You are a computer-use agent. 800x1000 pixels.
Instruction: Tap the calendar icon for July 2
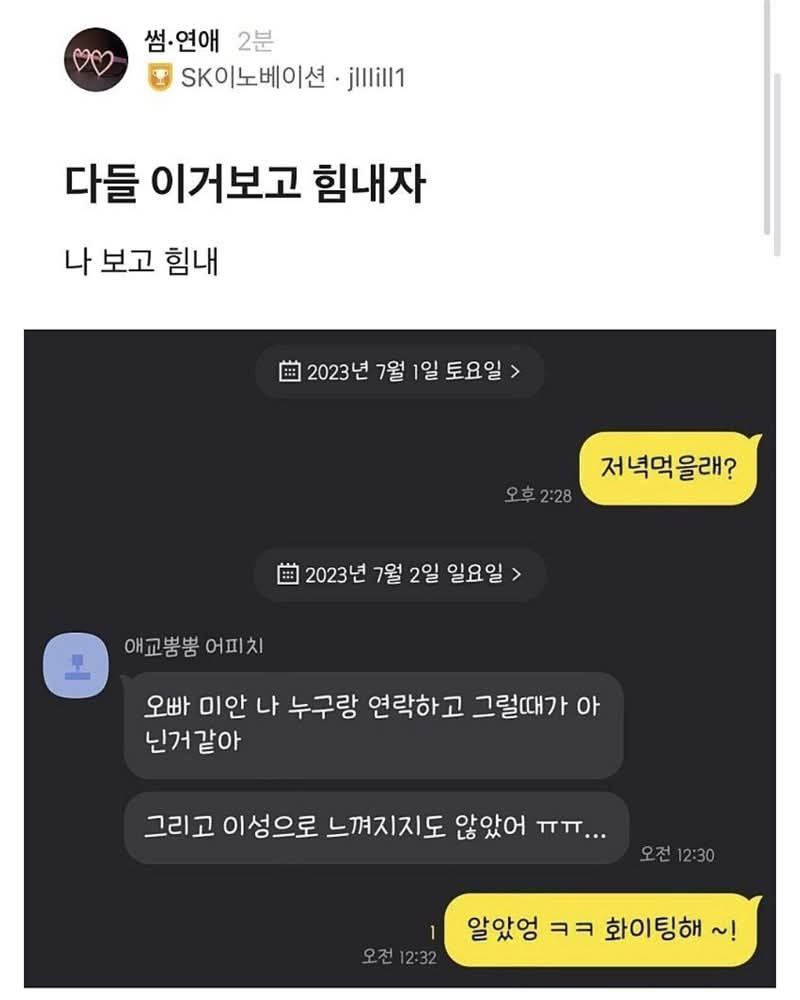coord(288,573)
